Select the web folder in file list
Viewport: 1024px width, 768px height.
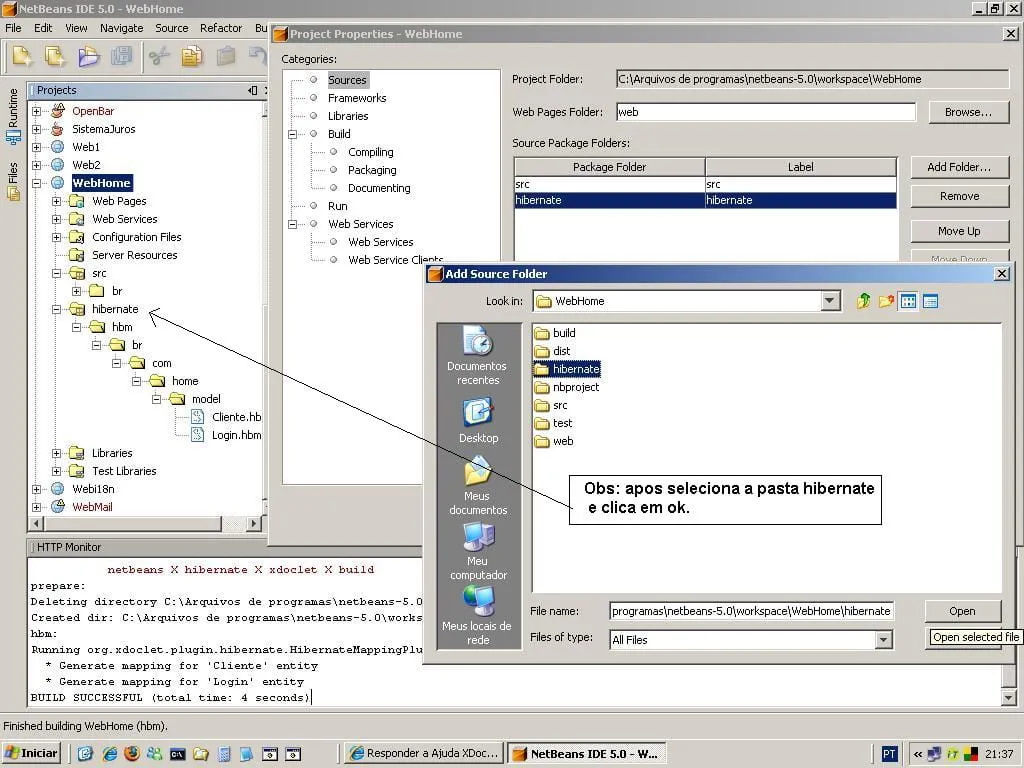click(x=554, y=441)
